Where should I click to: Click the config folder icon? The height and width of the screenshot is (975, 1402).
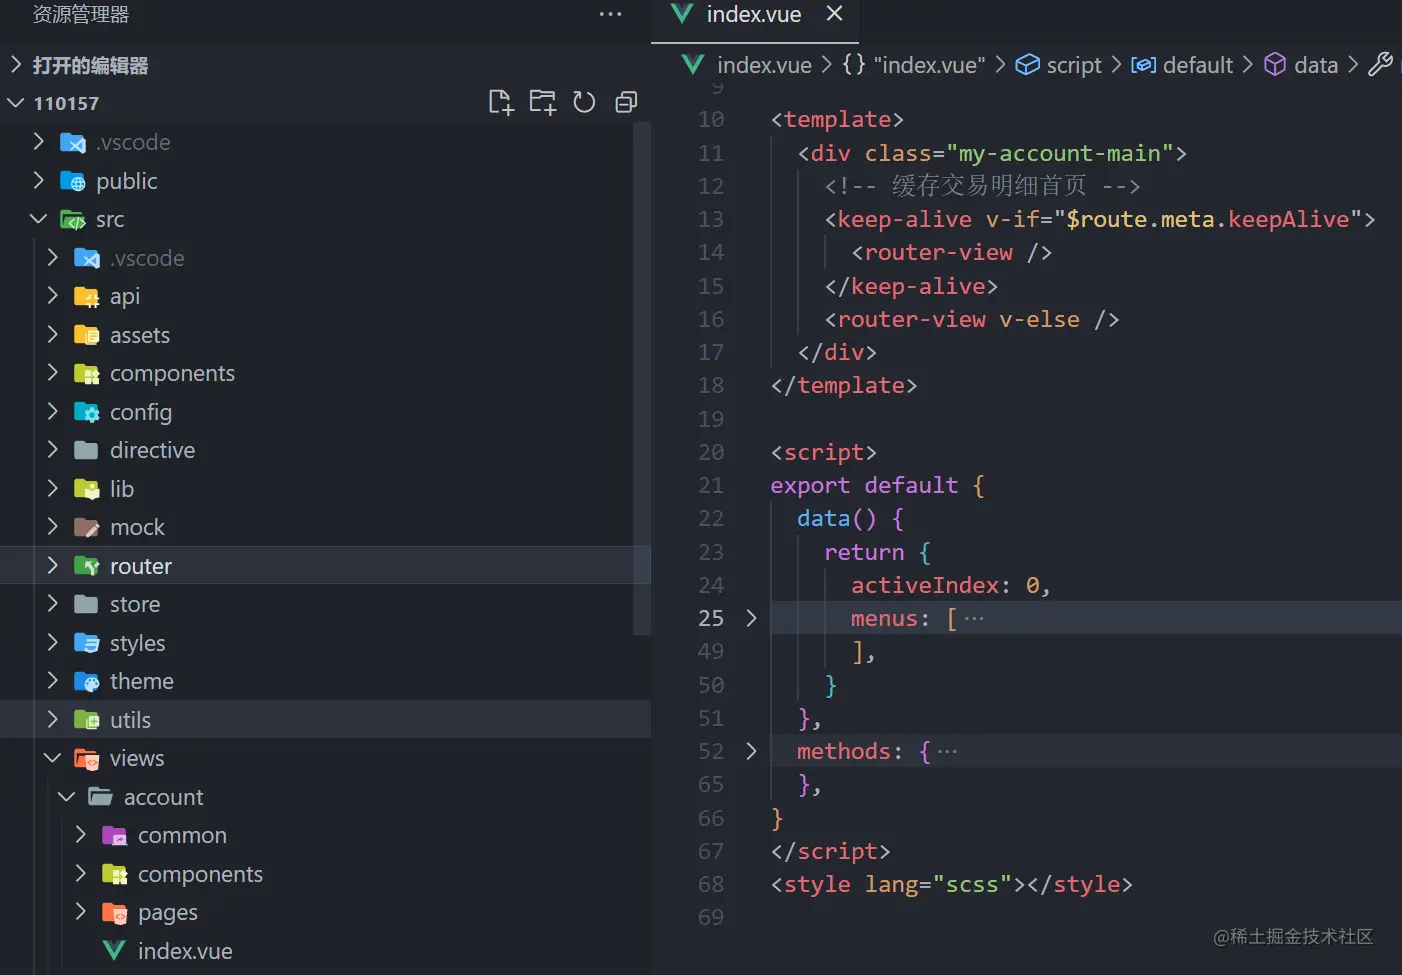pos(87,412)
